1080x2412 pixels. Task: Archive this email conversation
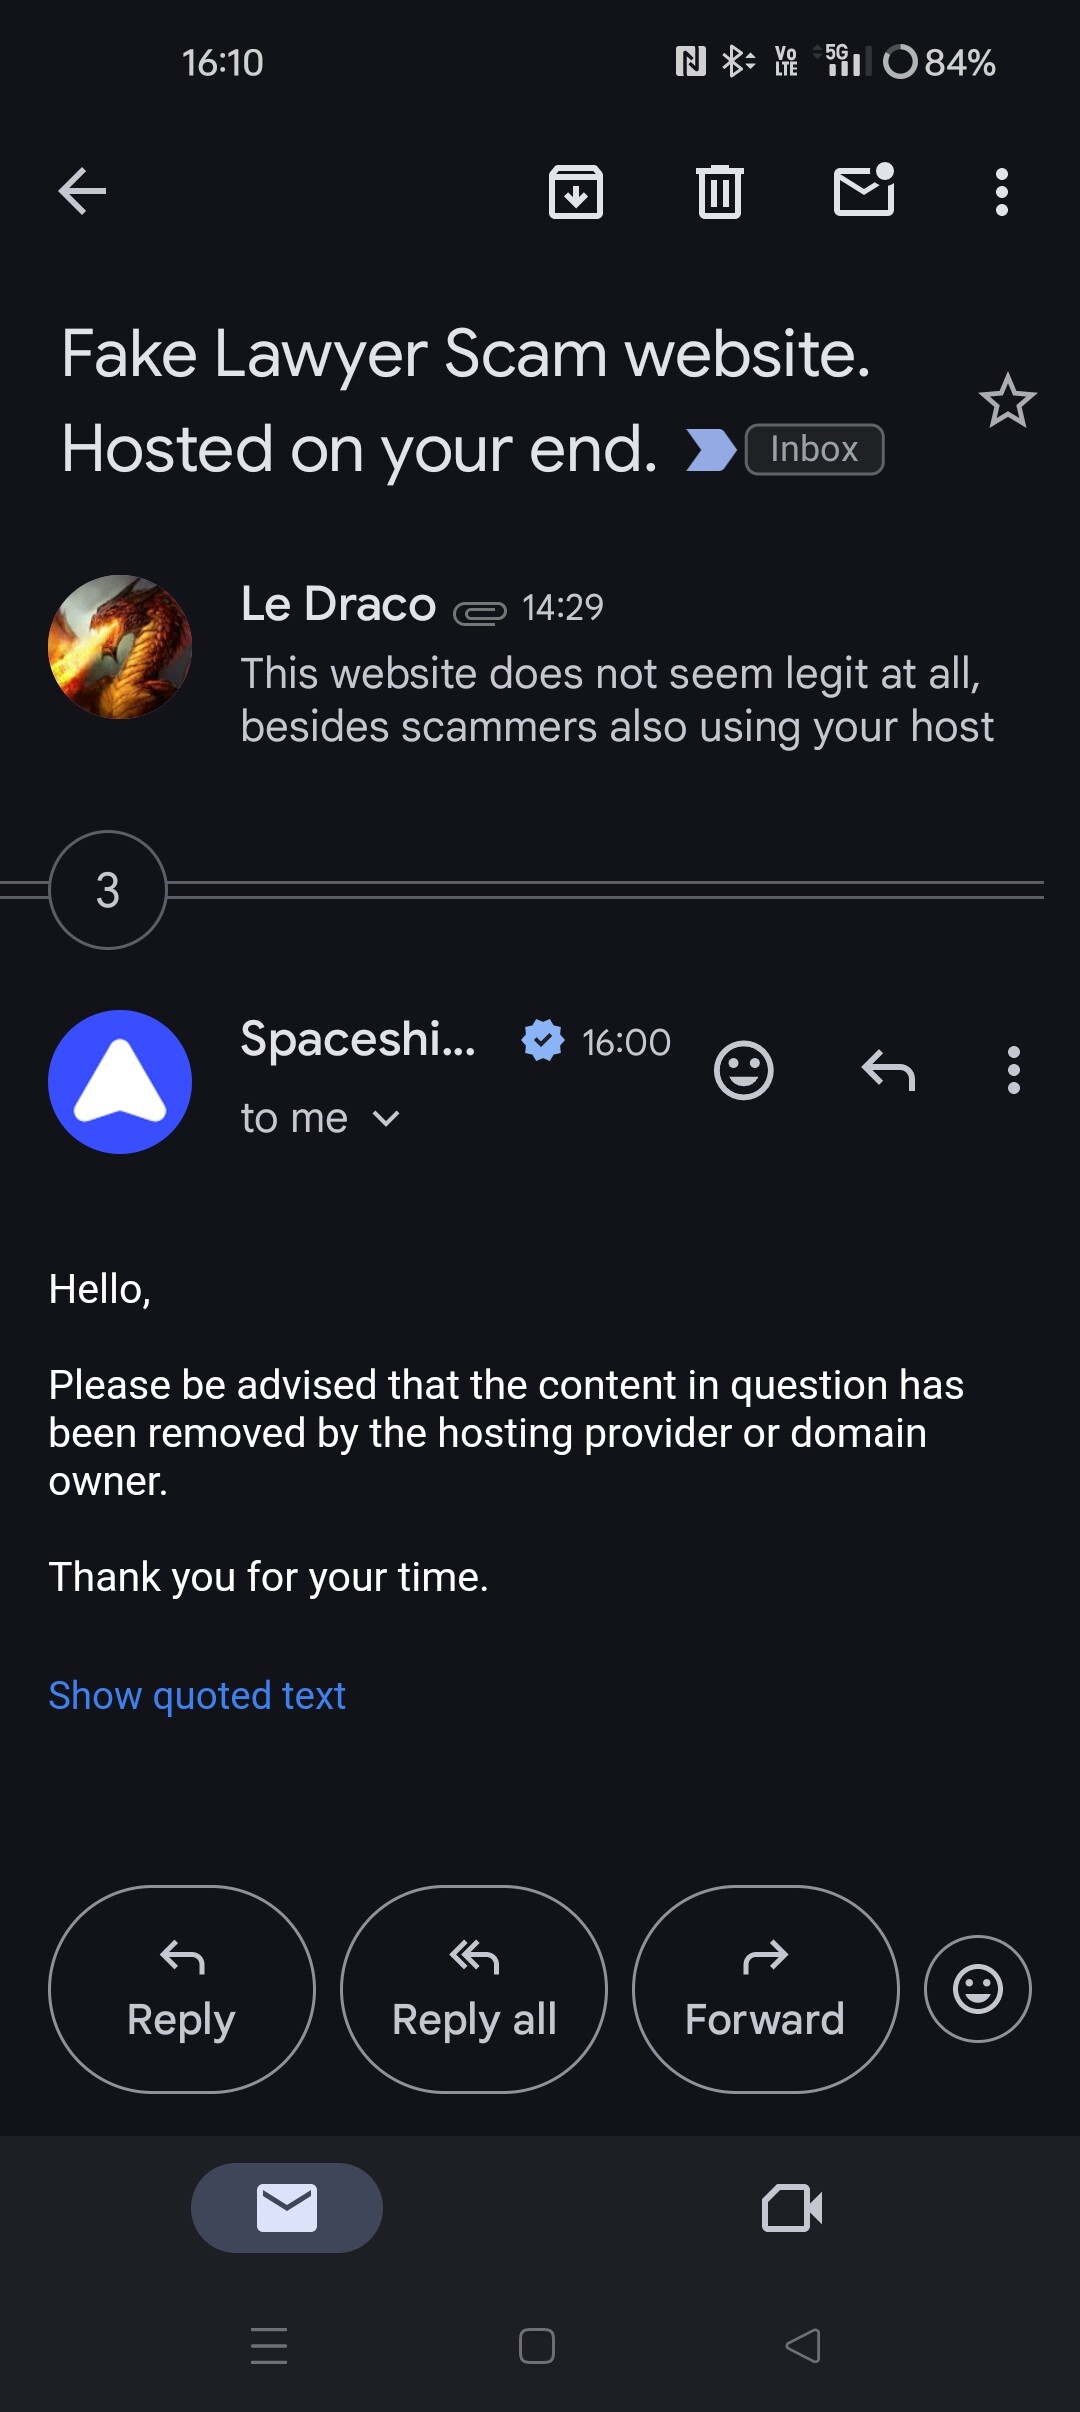(576, 191)
